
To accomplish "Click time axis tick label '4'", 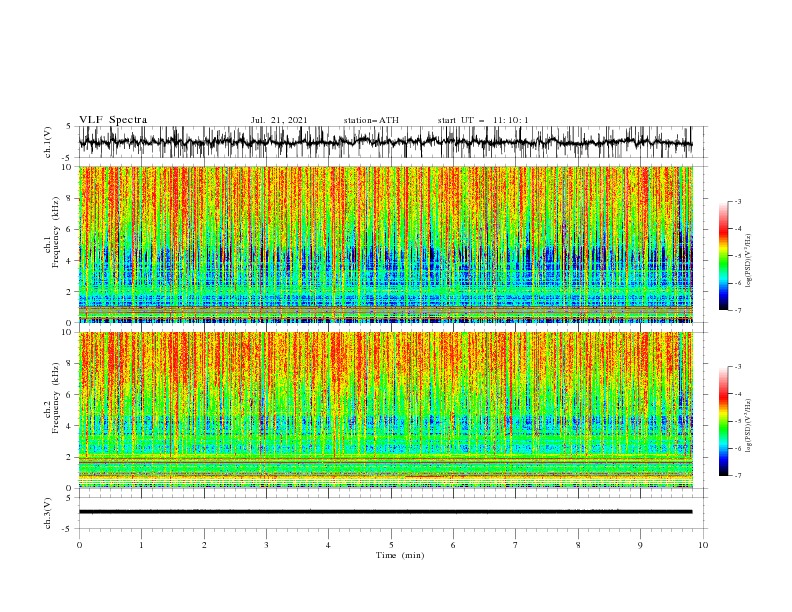I will [x=328, y=545].
